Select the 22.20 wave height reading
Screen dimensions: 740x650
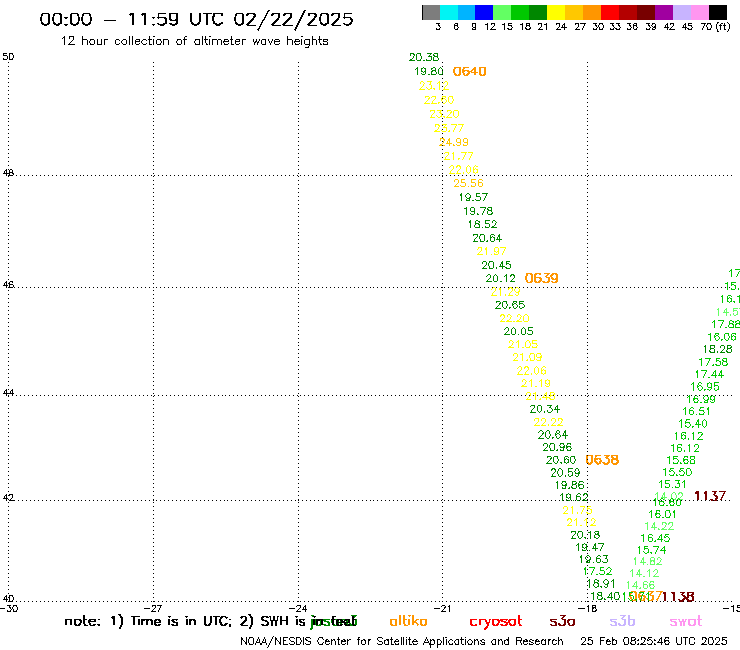(514, 319)
